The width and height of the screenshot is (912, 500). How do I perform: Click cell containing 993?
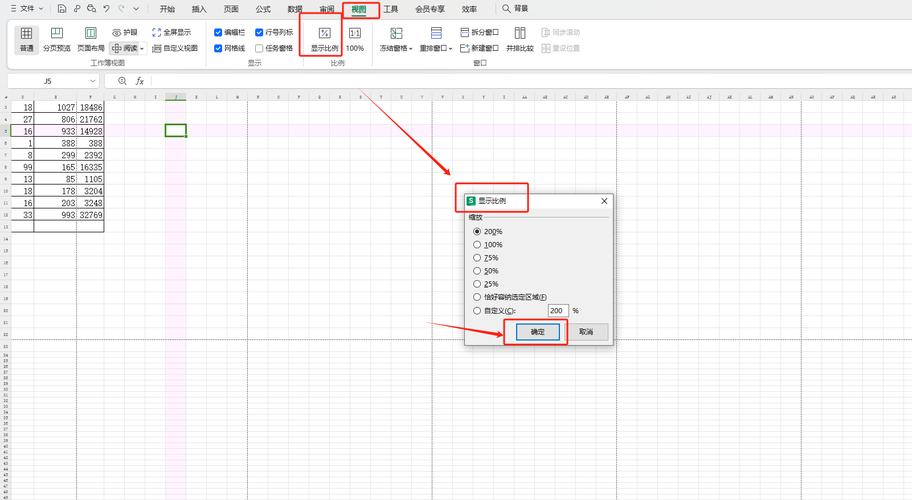point(55,215)
